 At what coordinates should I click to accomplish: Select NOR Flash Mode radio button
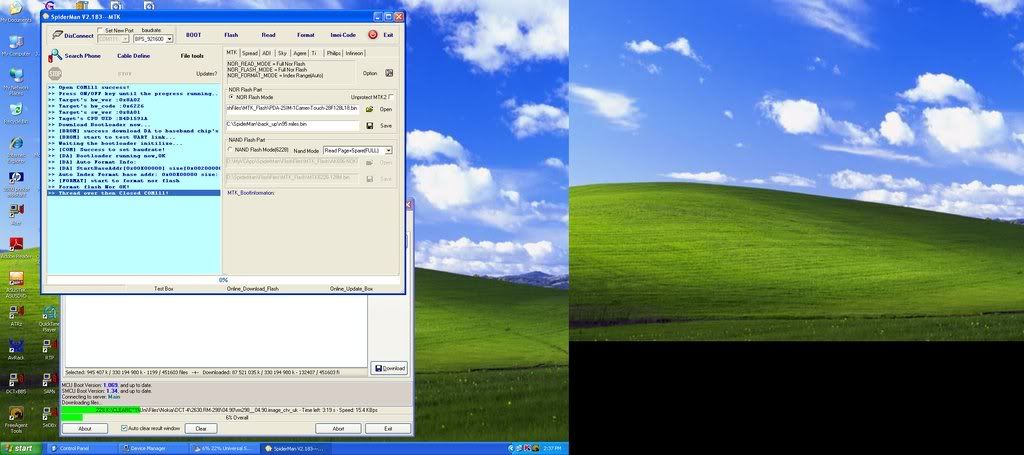pos(231,97)
